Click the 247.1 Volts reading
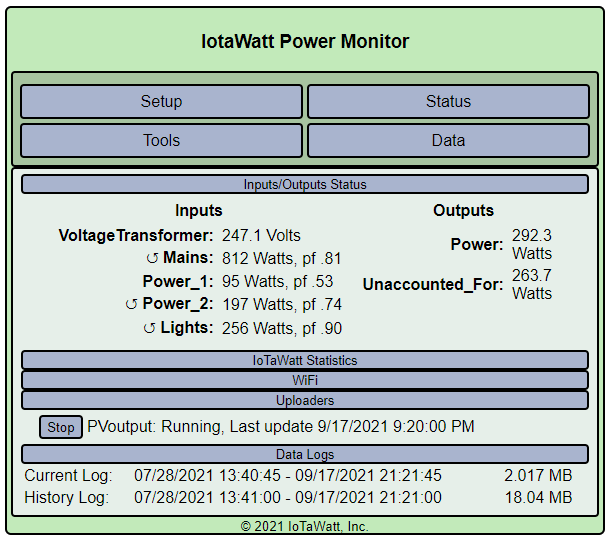The height and width of the screenshot is (543, 616). click(261, 235)
